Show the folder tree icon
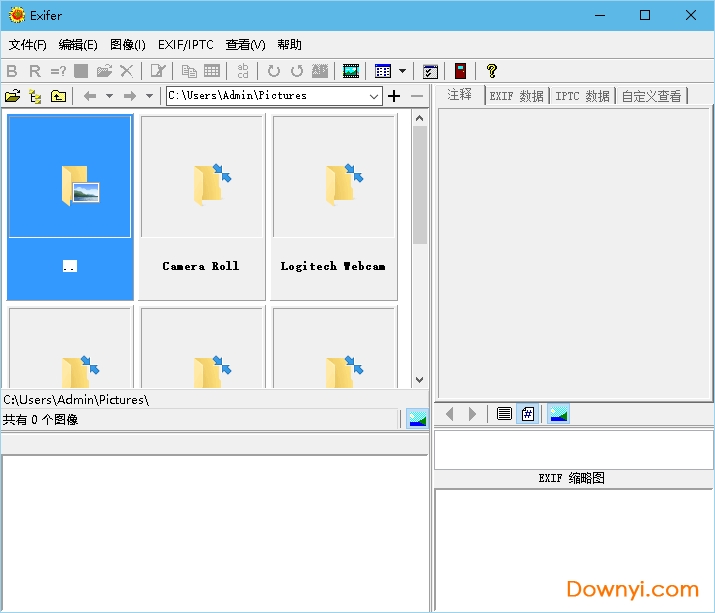Image resolution: width=715 pixels, height=613 pixels. pyautogui.click(x=35, y=96)
